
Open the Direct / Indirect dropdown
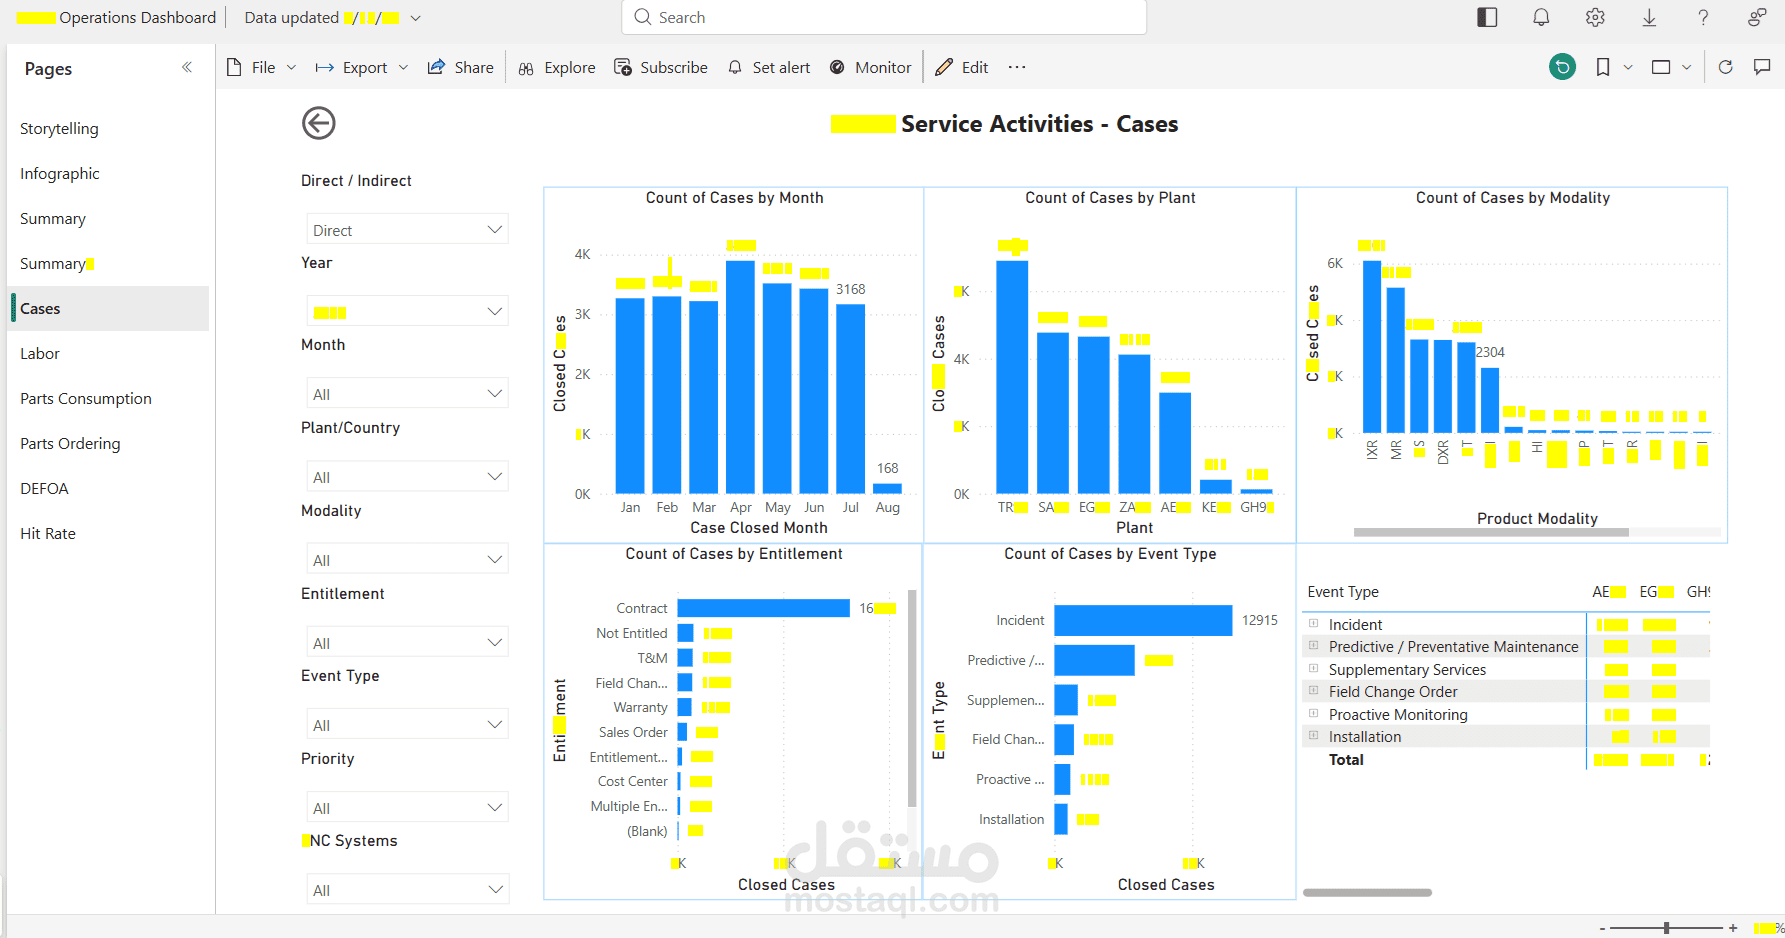pyautogui.click(x=407, y=230)
